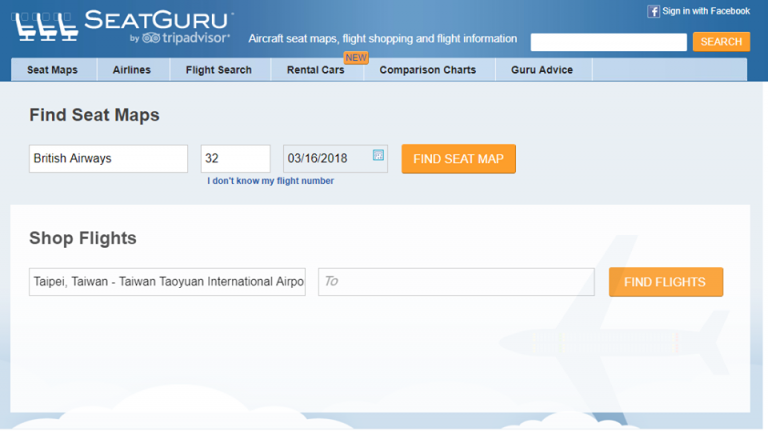Open the Seat Maps tab

coord(52,70)
